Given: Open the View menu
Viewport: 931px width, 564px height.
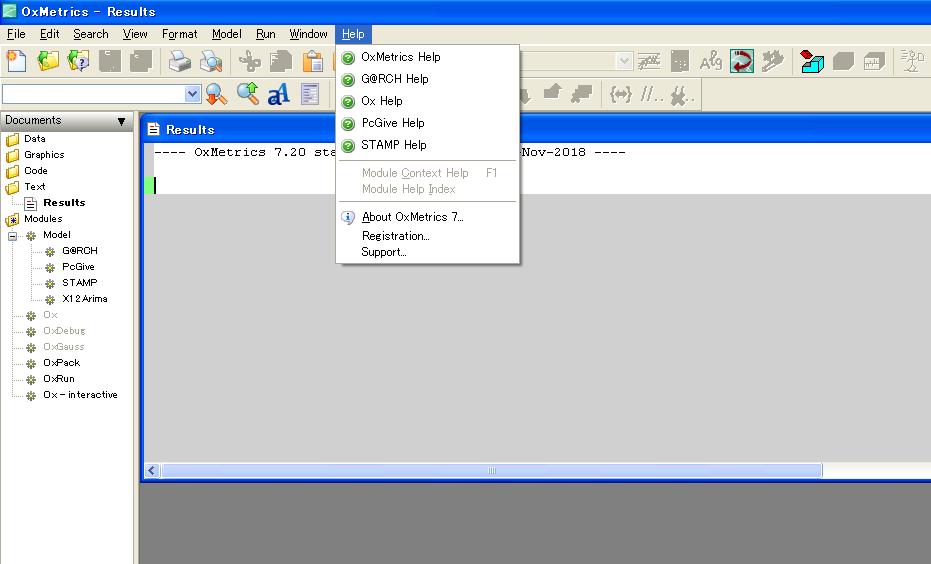Looking at the screenshot, I should 135,34.
